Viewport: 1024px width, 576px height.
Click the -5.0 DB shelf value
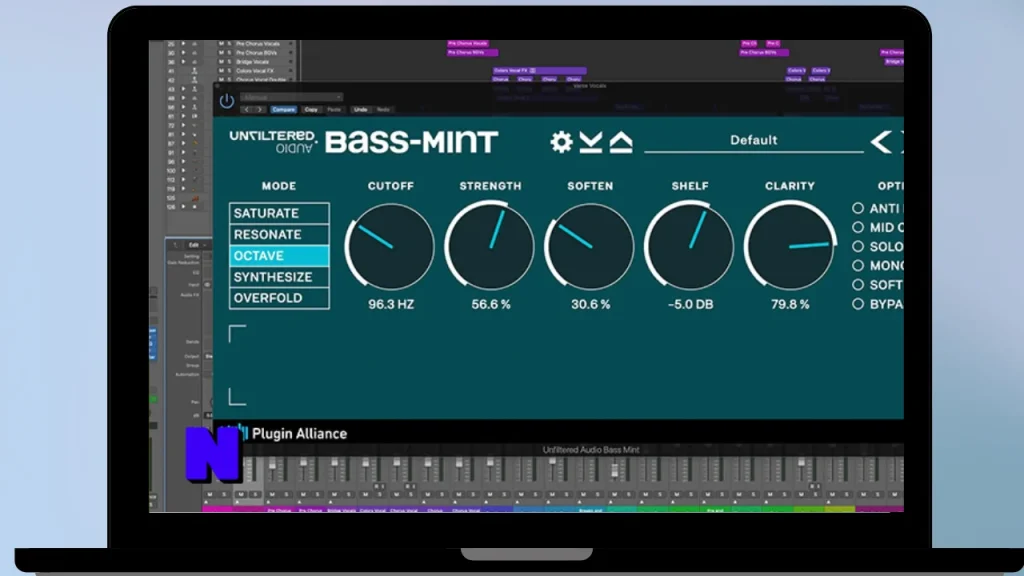[690, 305]
